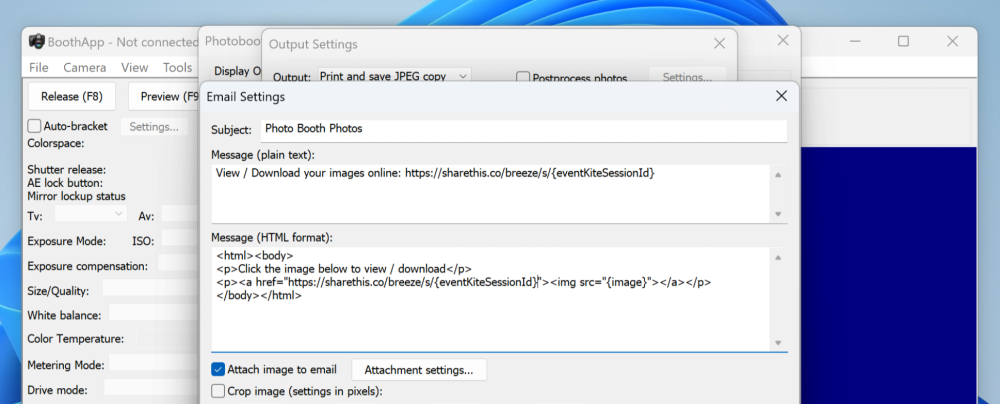1000x404 pixels.
Task: Click the Release (F8) button
Action: tap(71, 97)
